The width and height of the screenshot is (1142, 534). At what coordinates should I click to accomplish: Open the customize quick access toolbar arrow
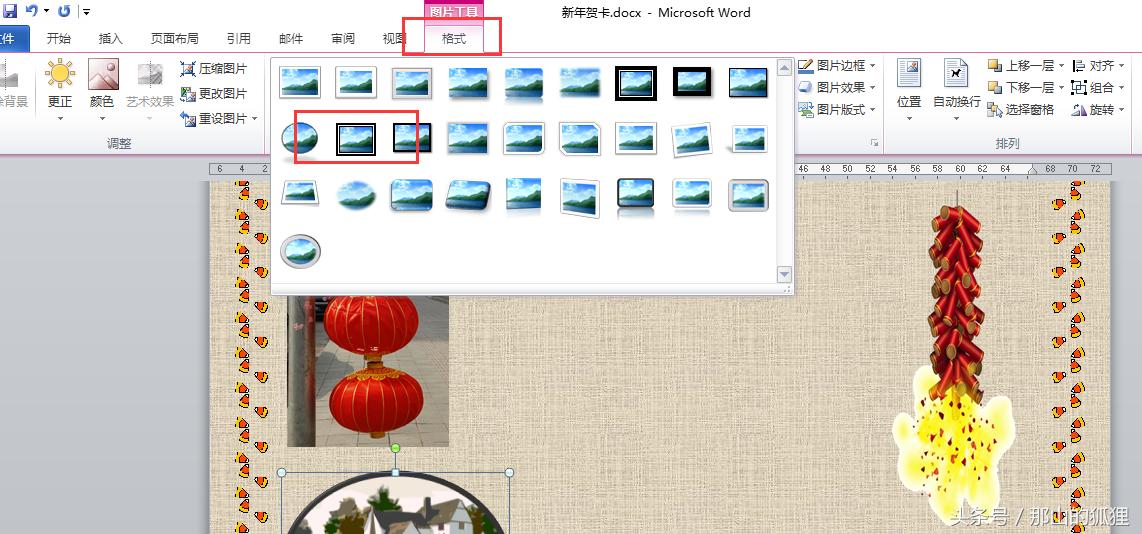point(86,12)
